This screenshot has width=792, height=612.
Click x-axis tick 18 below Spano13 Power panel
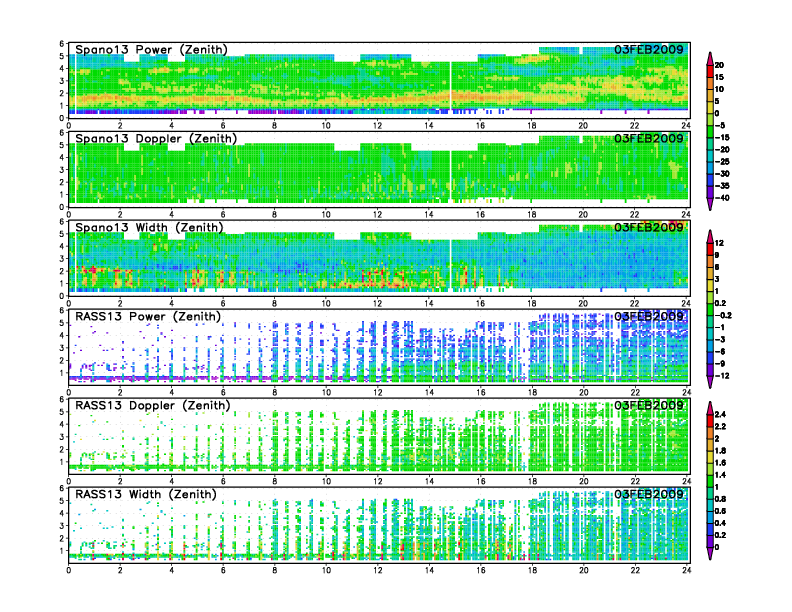click(x=531, y=126)
